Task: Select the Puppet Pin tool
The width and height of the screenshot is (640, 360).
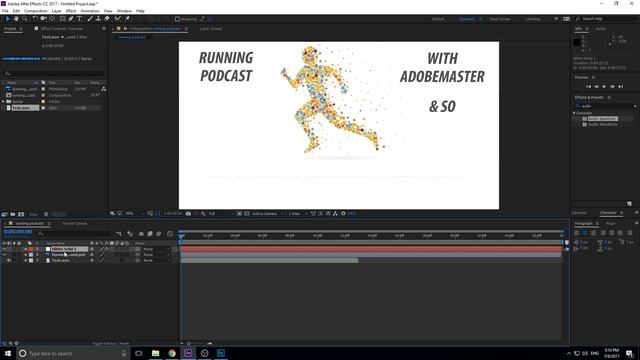Action: [x=127, y=19]
